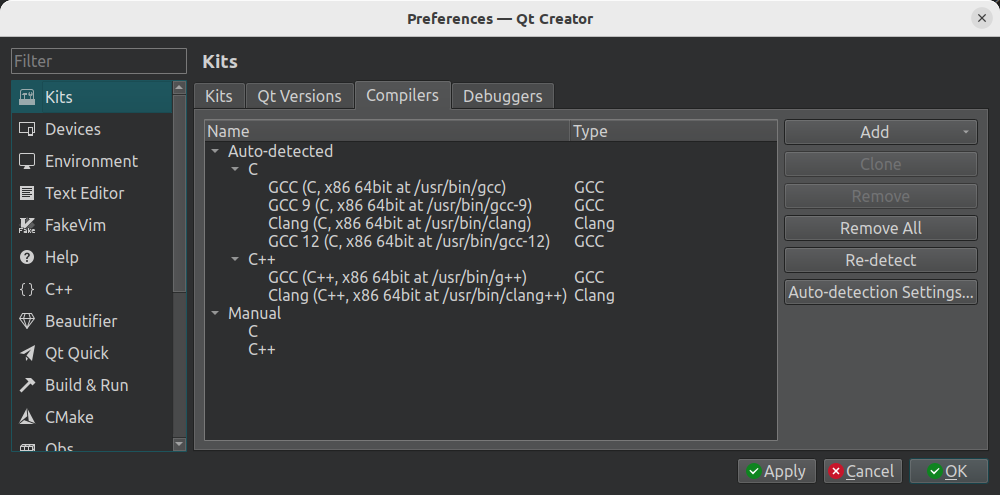Open the Text Editor icon

[27, 193]
